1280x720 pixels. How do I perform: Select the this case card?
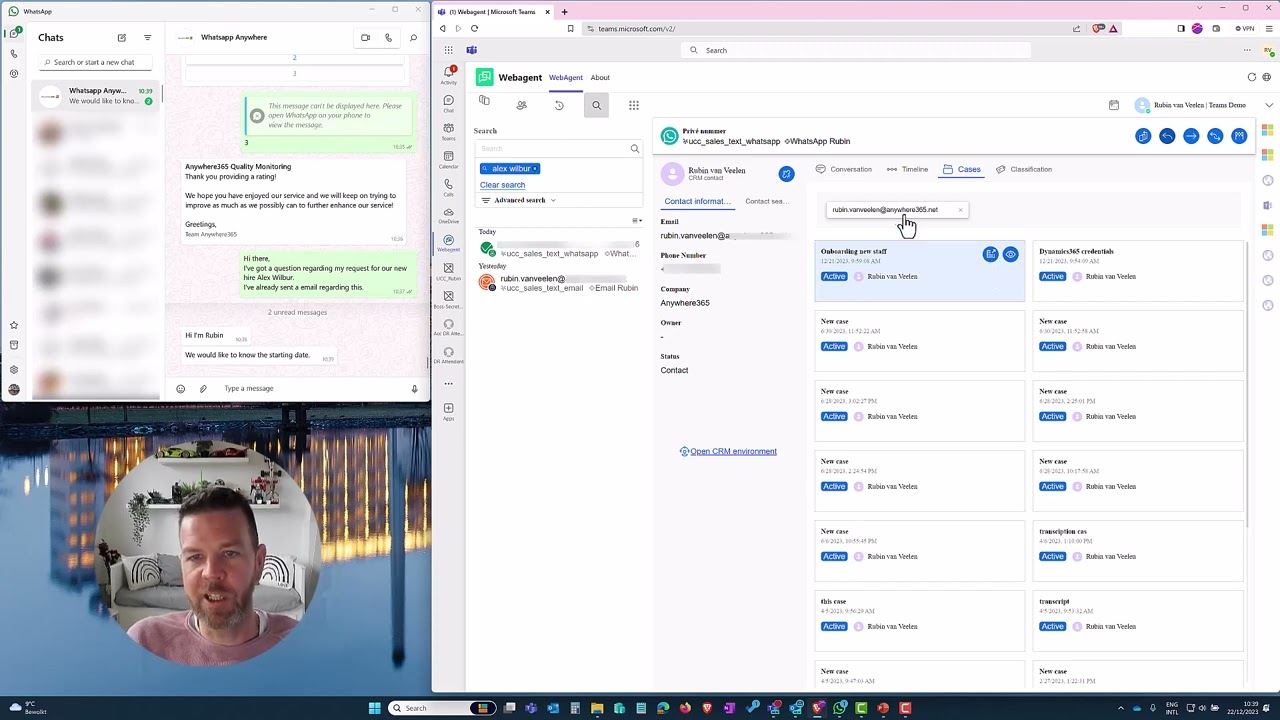coord(920,621)
